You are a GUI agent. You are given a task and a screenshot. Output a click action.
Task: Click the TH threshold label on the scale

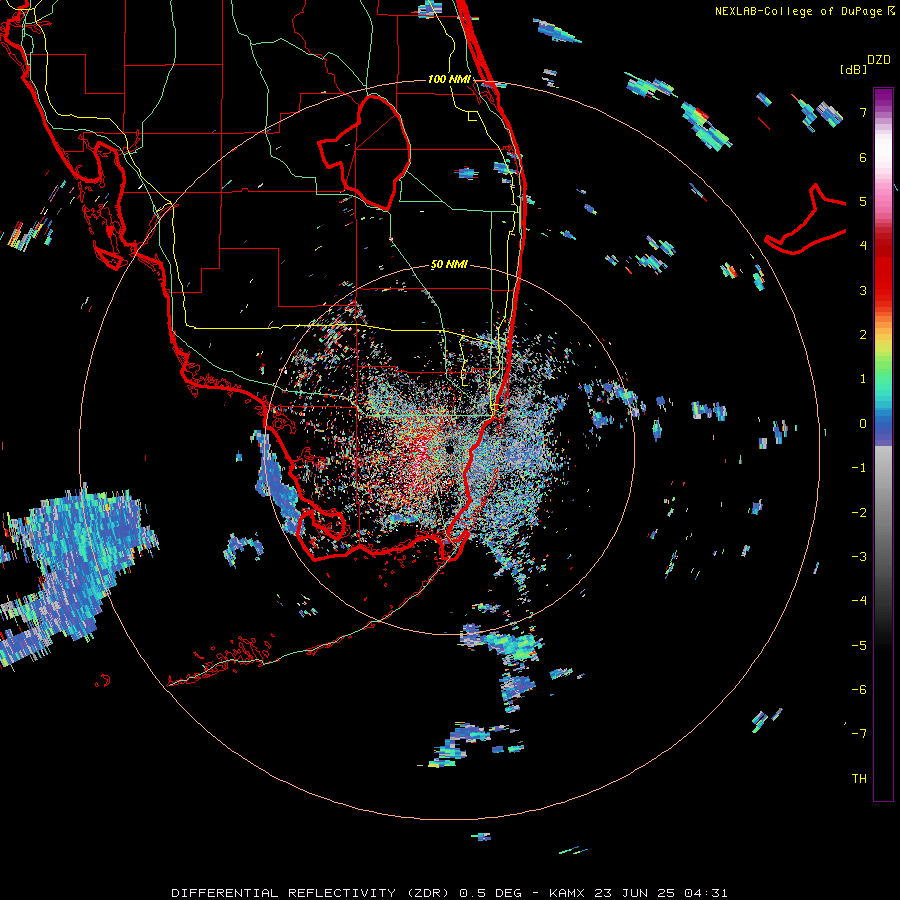click(859, 779)
